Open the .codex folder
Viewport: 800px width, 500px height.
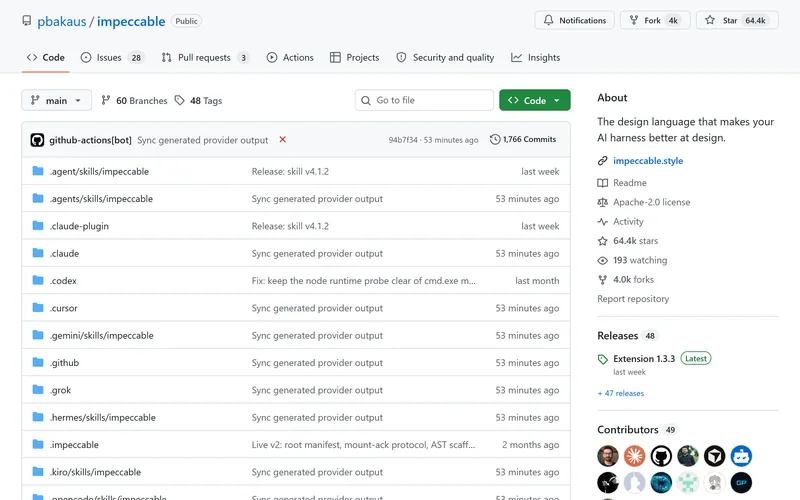[63, 281]
